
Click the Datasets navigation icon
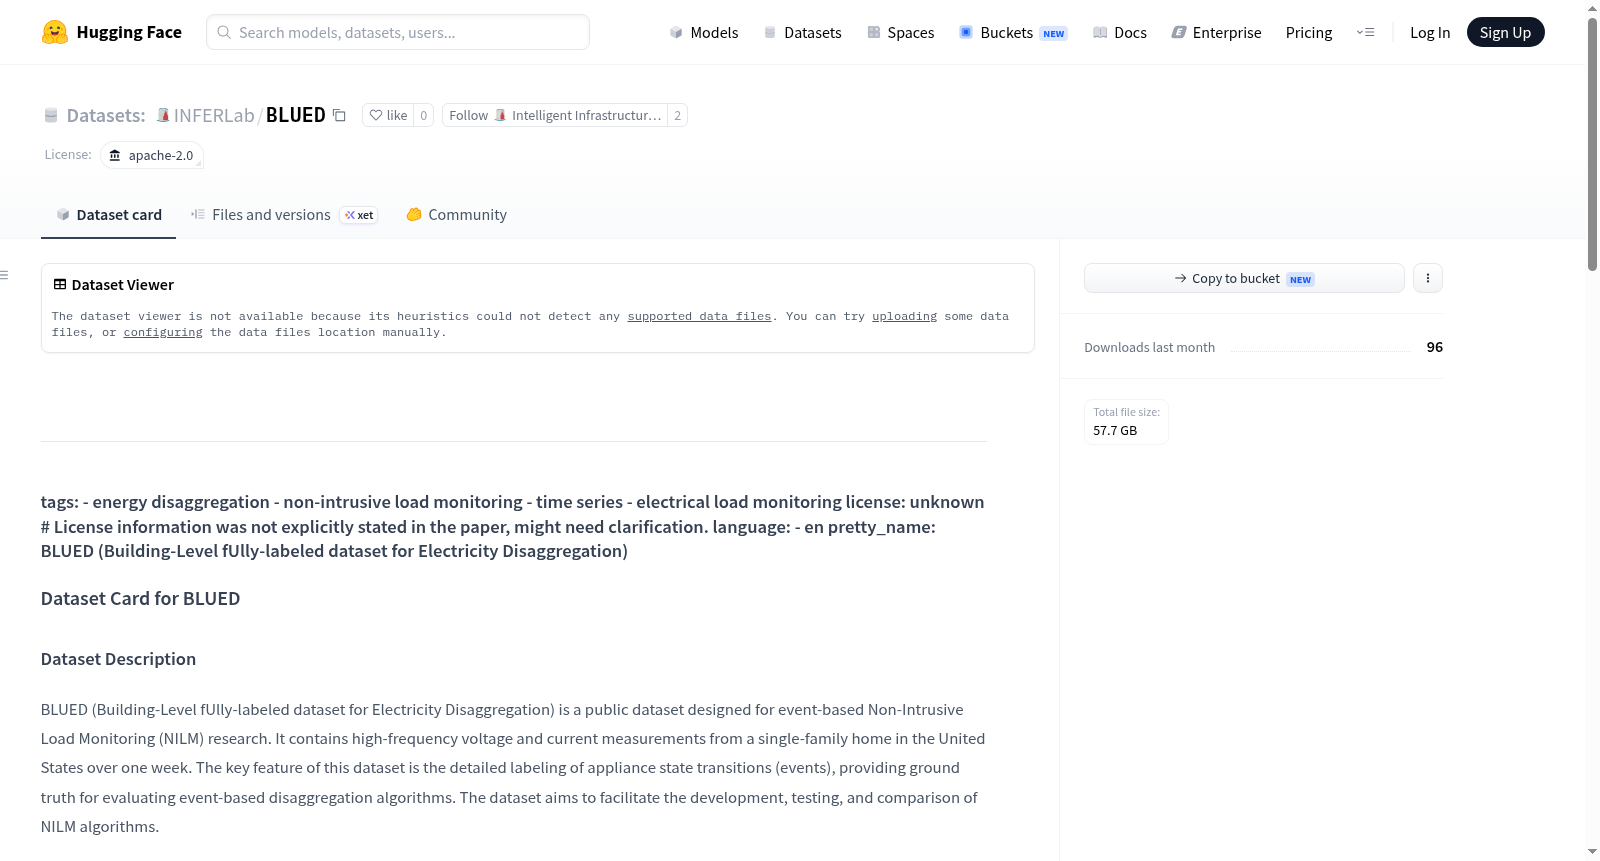coord(770,32)
